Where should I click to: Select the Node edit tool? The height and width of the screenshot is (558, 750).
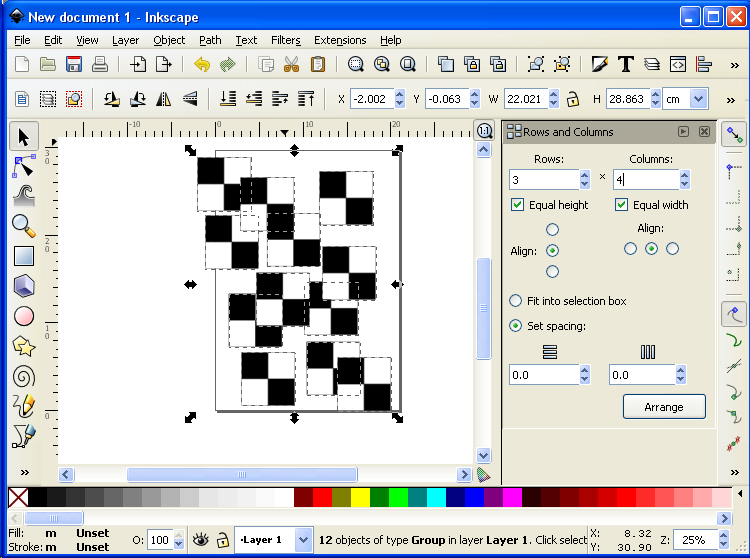[23, 166]
